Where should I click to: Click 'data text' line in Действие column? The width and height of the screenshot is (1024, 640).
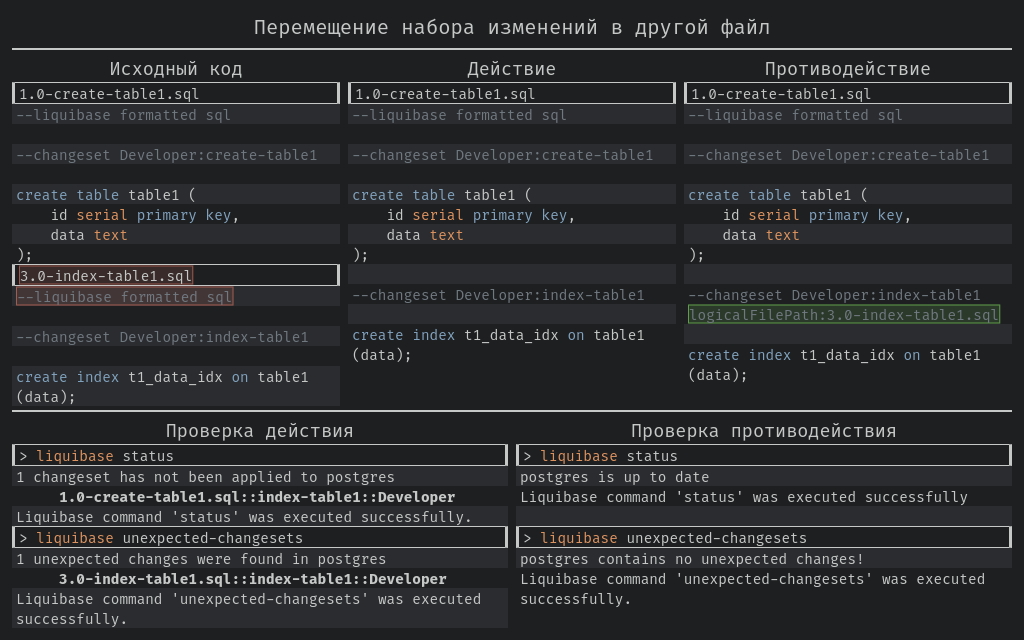(x=424, y=235)
